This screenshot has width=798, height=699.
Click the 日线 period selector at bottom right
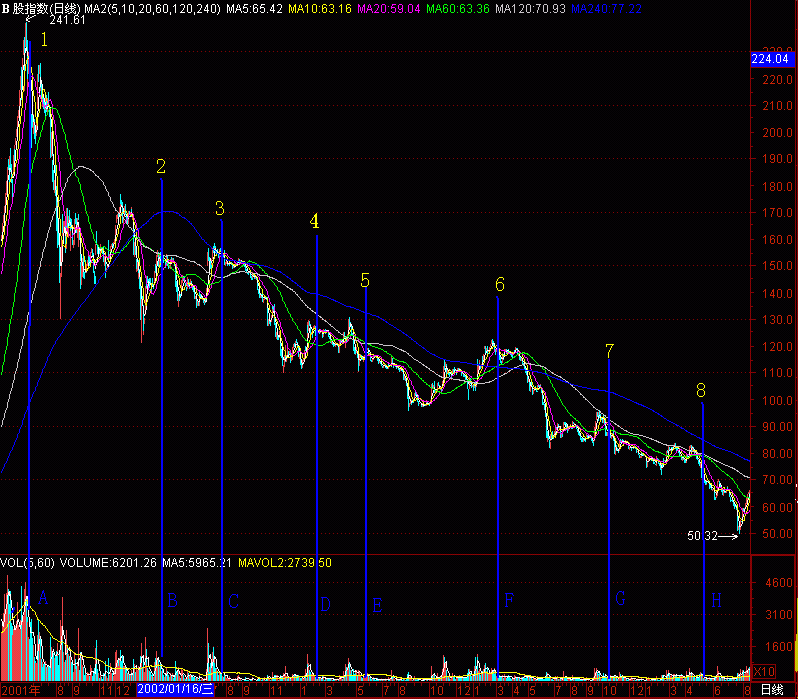coord(771,690)
